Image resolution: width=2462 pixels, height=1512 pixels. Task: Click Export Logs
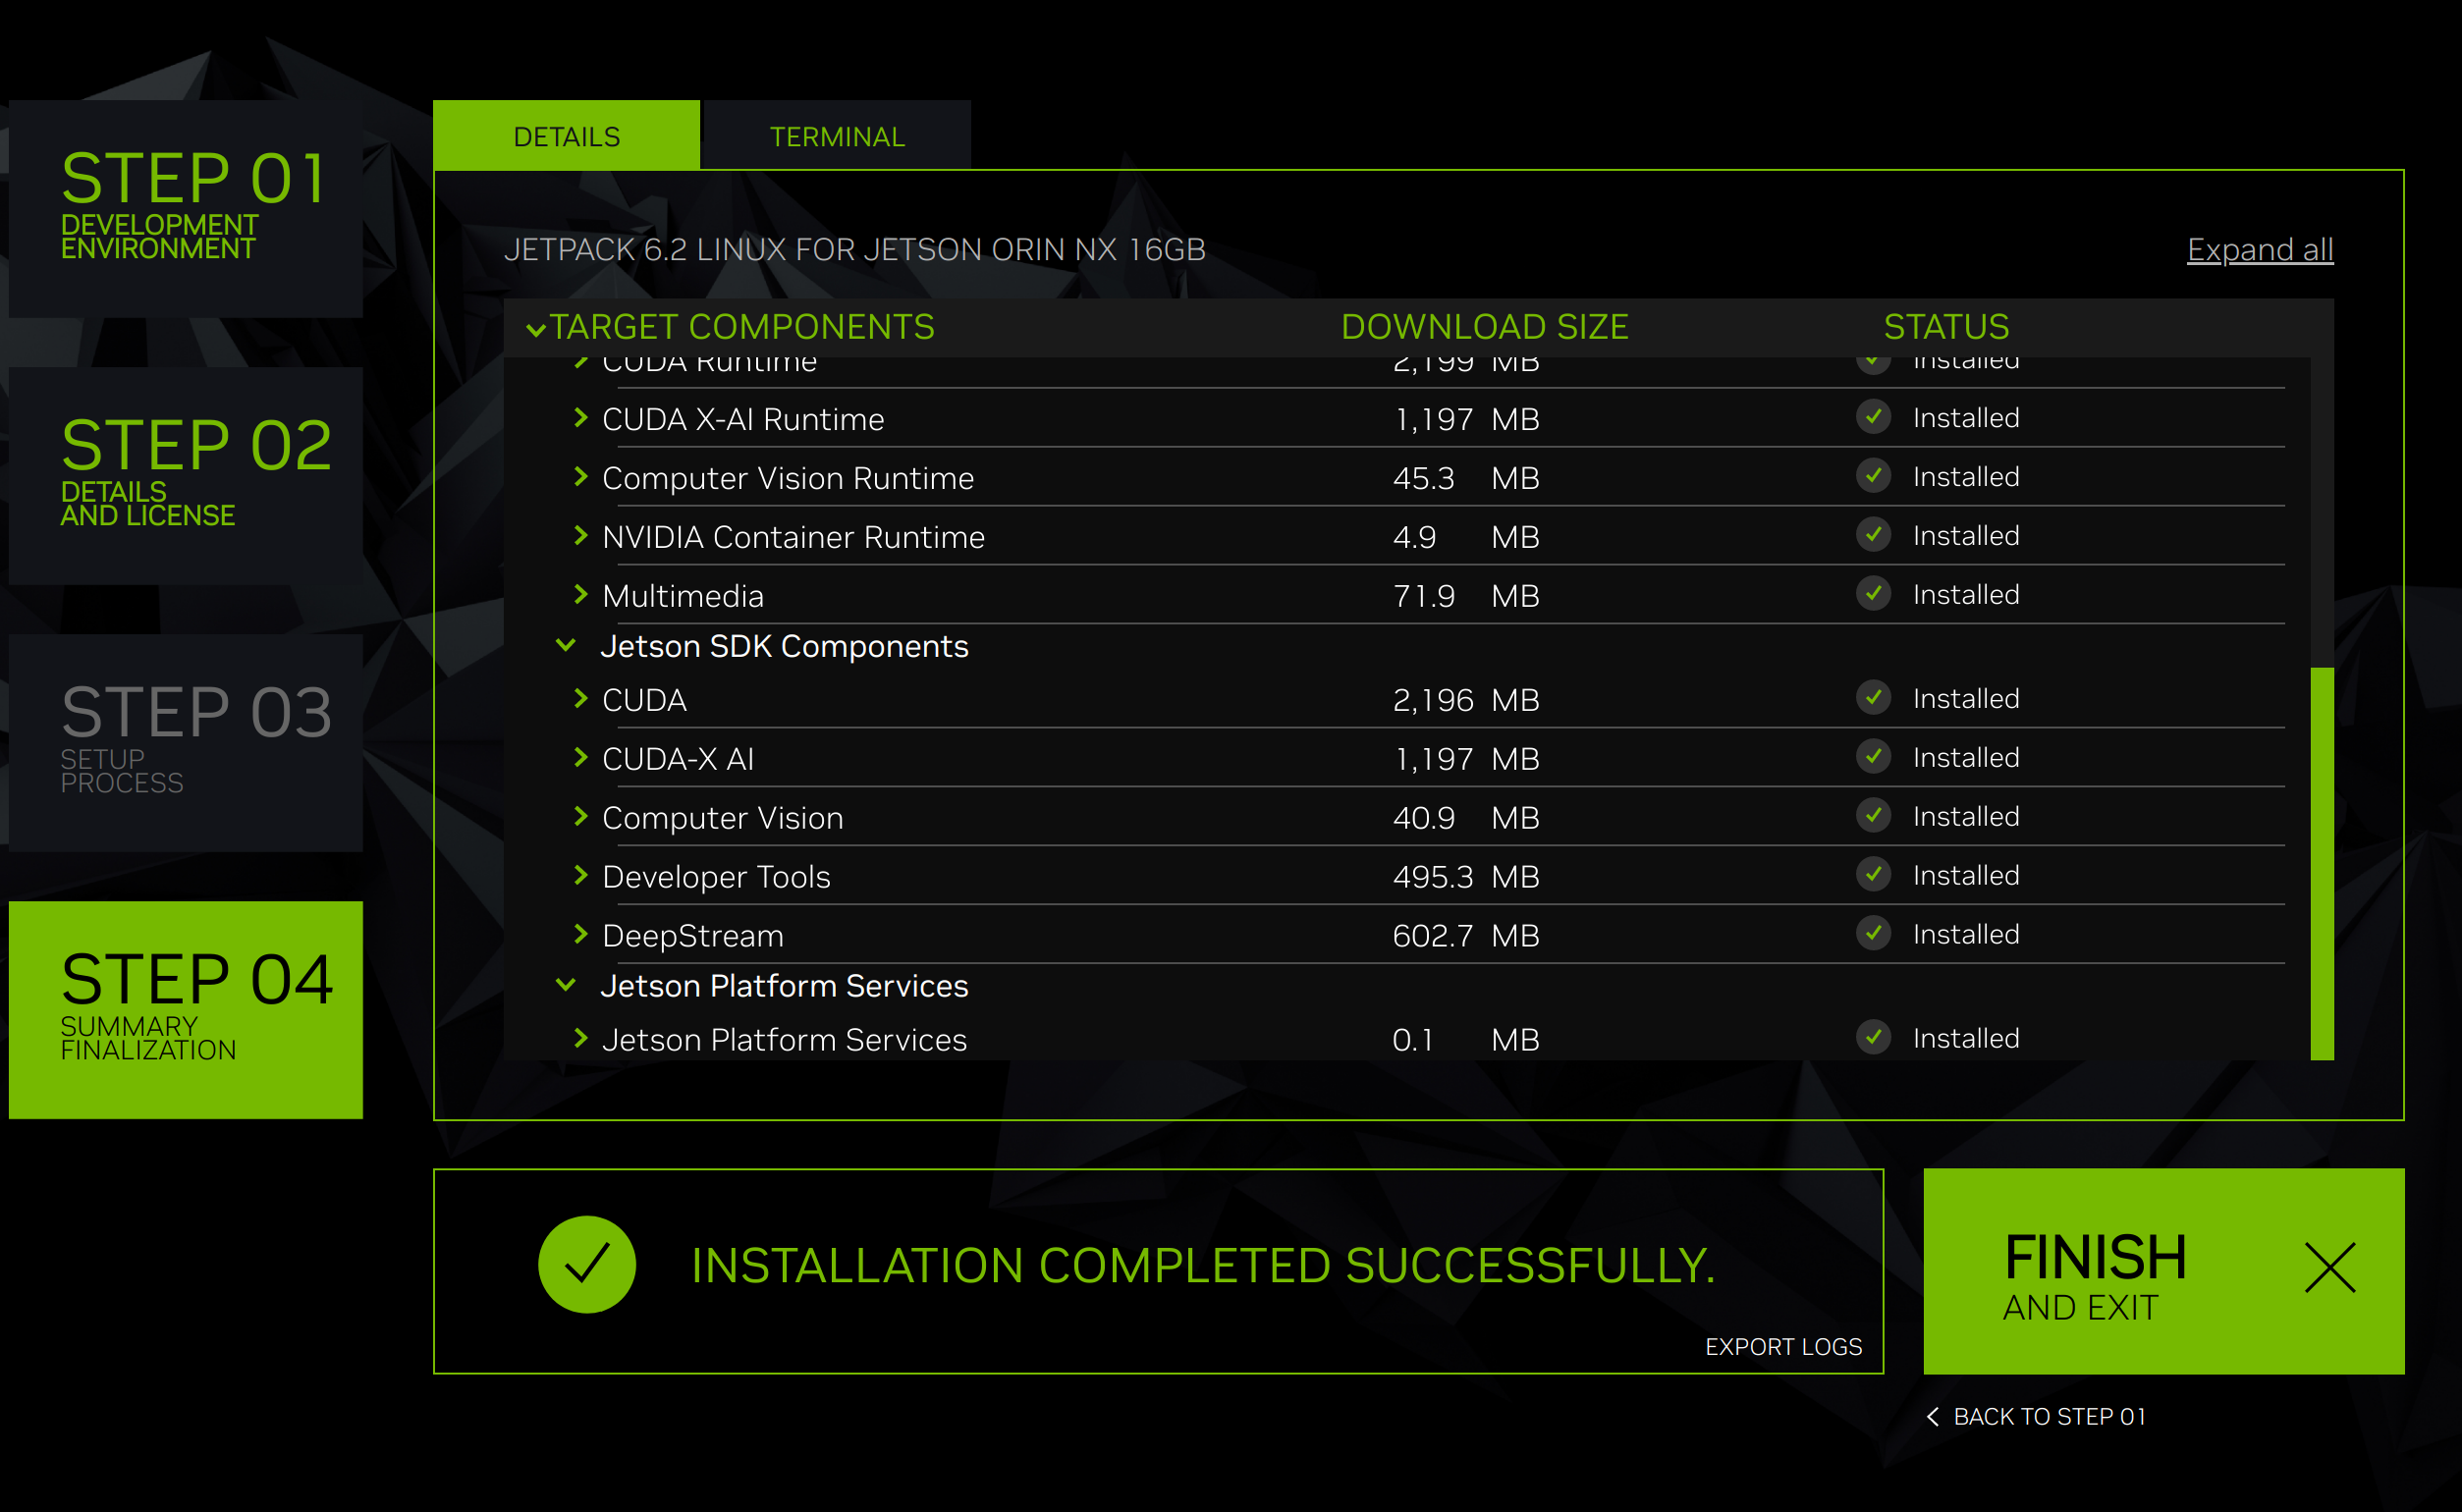tap(1783, 1346)
